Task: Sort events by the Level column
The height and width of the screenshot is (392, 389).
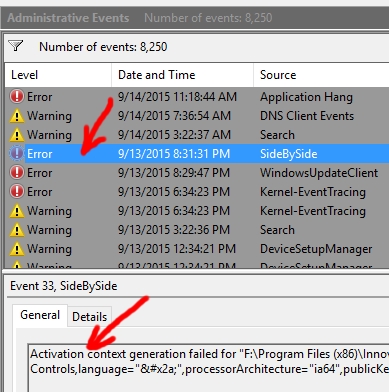Action: pyautogui.click(x=58, y=75)
